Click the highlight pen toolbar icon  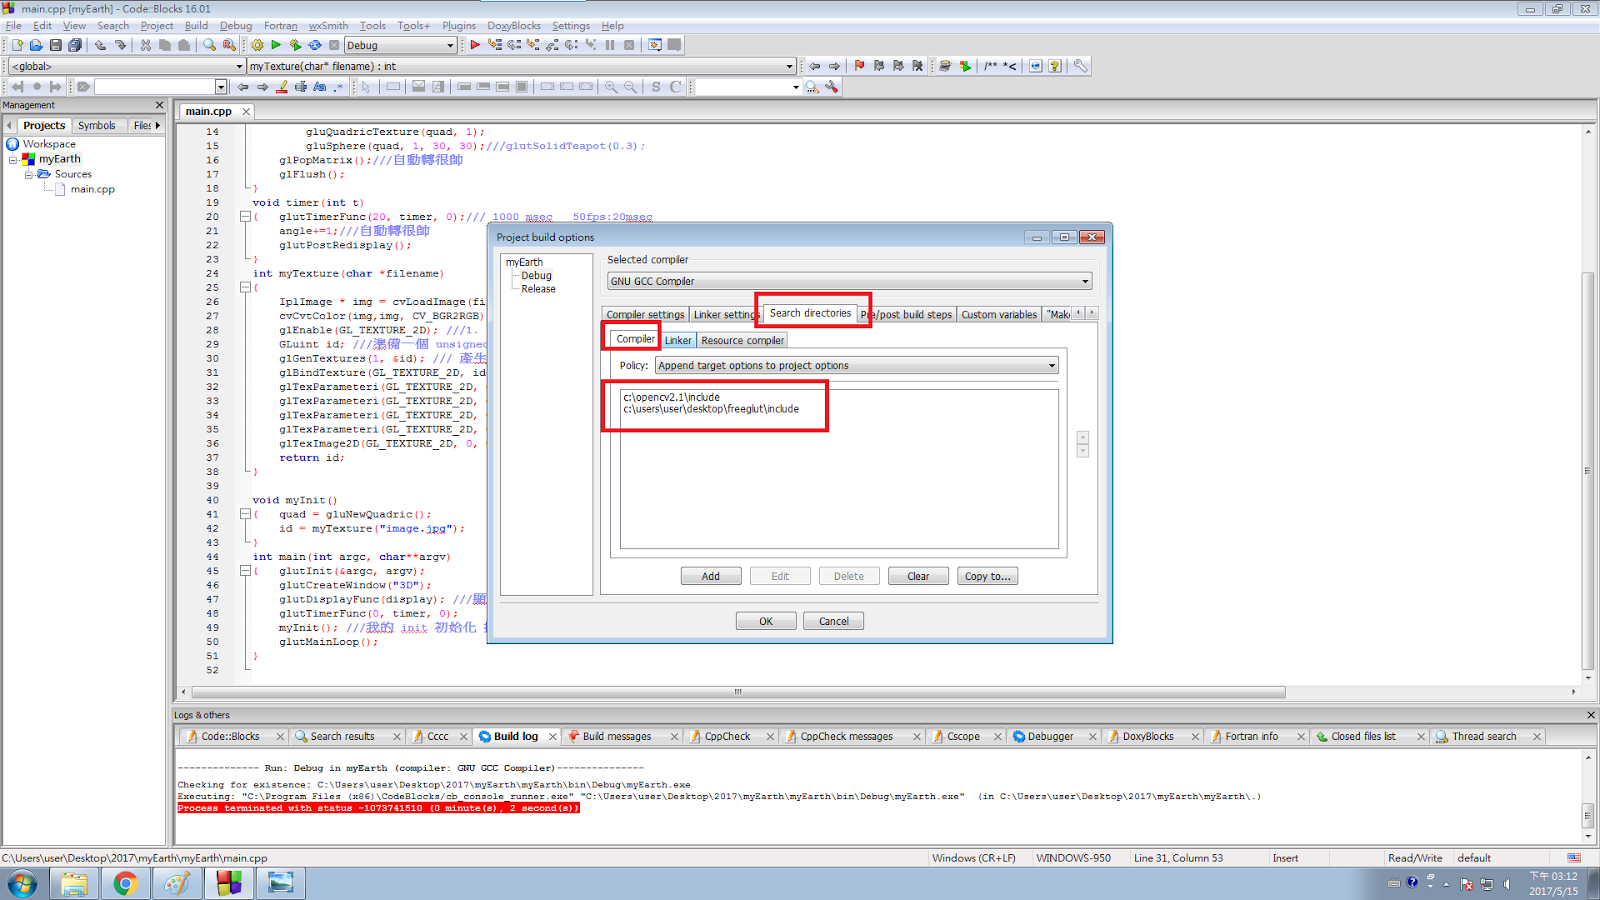click(x=282, y=87)
